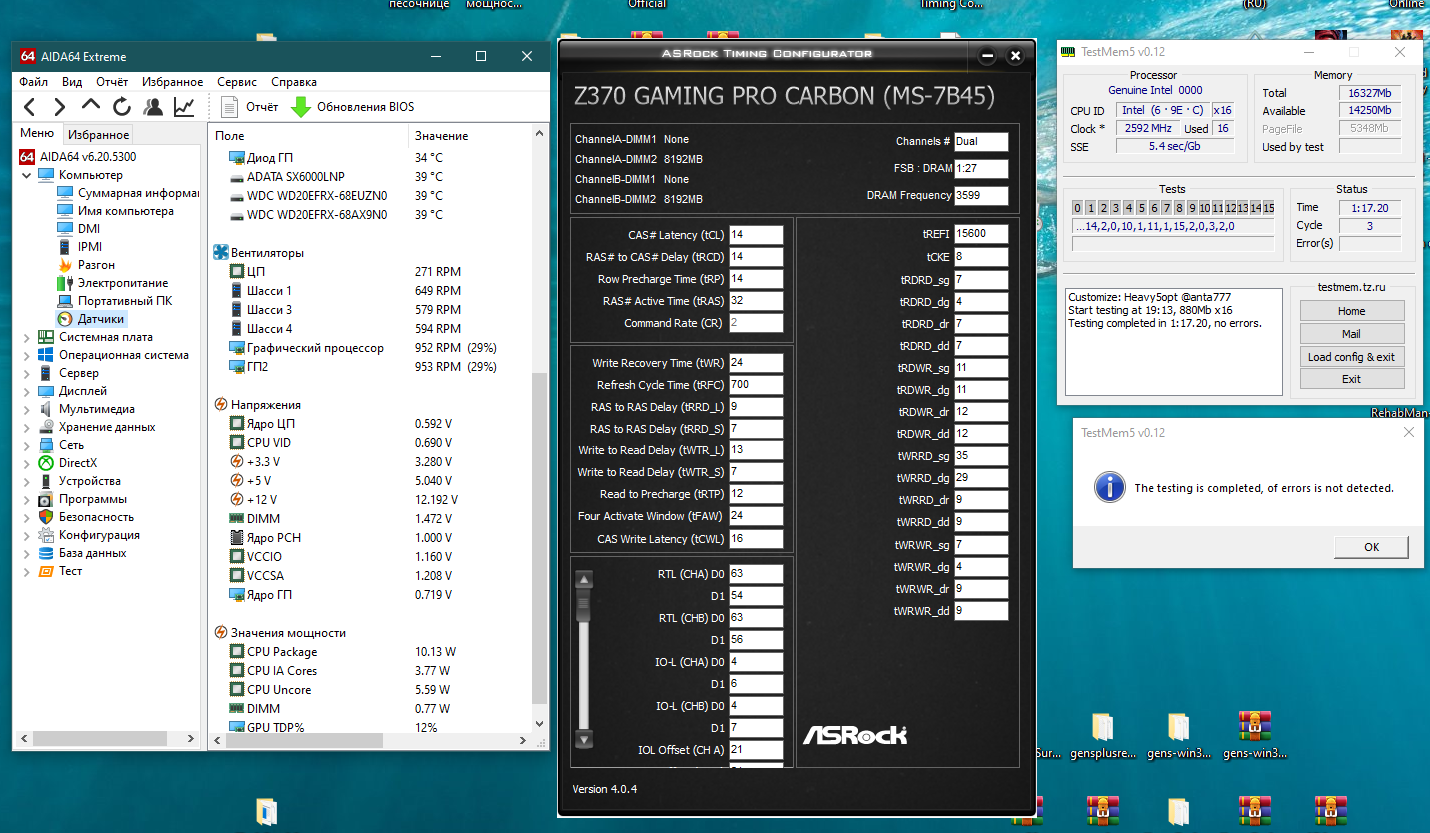The image size is (1430, 833).
Task: Go up one level in AIDA64 toolbar
Action: click(x=91, y=105)
